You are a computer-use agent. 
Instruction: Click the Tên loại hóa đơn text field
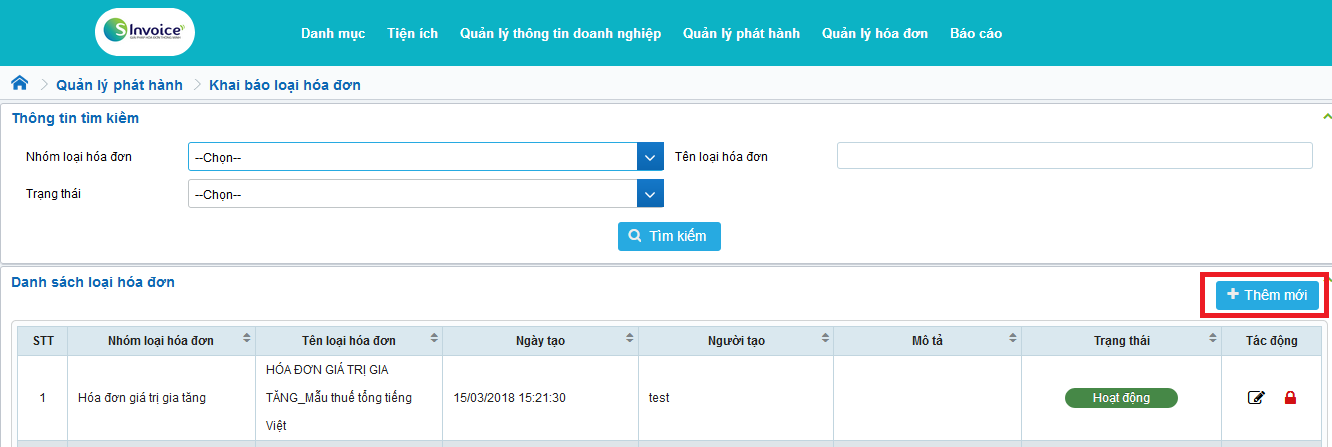coord(1074,156)
